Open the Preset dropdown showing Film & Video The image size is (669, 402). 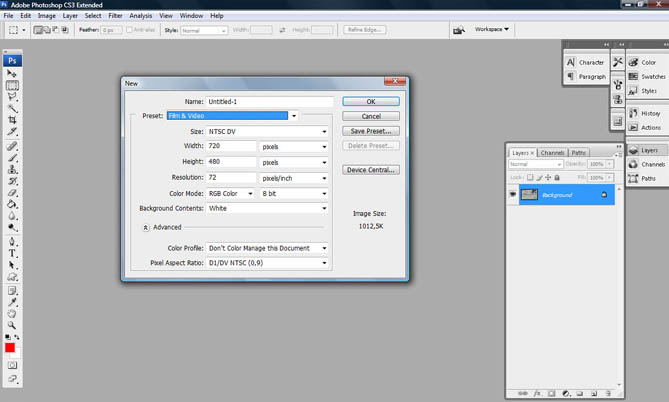click(x=294, y=116)
